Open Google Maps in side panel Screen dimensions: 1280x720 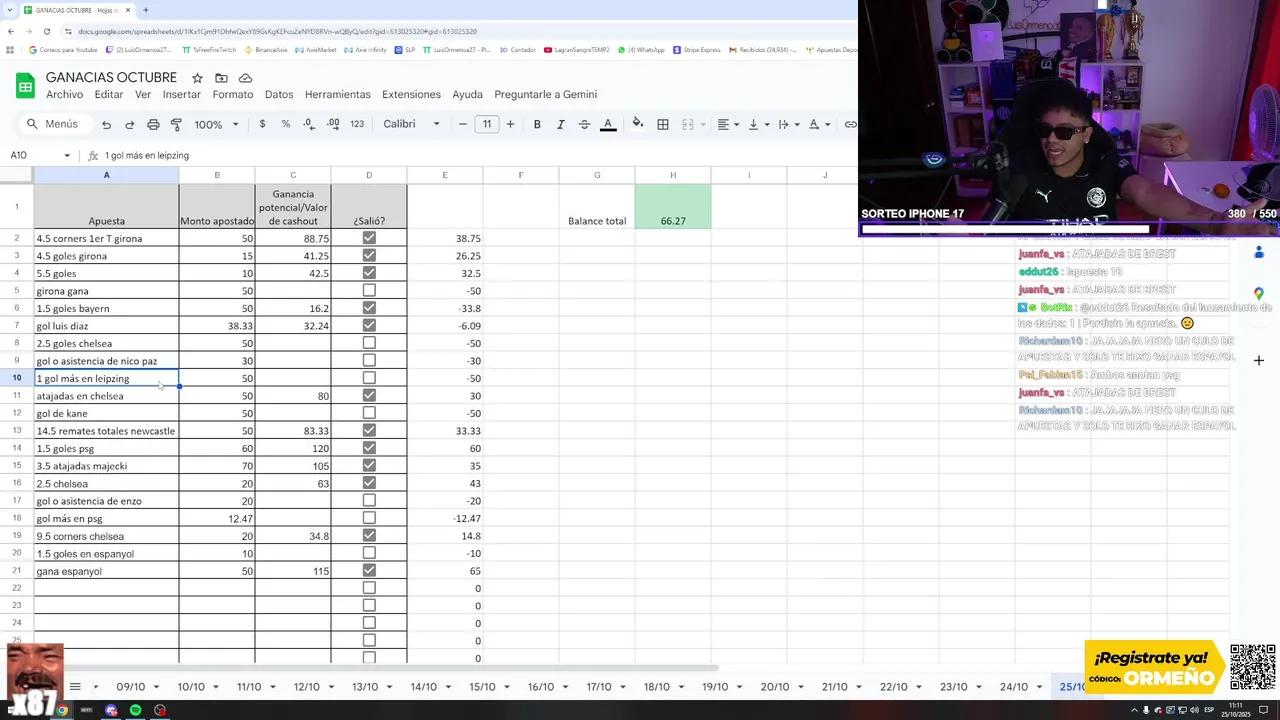point(1259,293)
